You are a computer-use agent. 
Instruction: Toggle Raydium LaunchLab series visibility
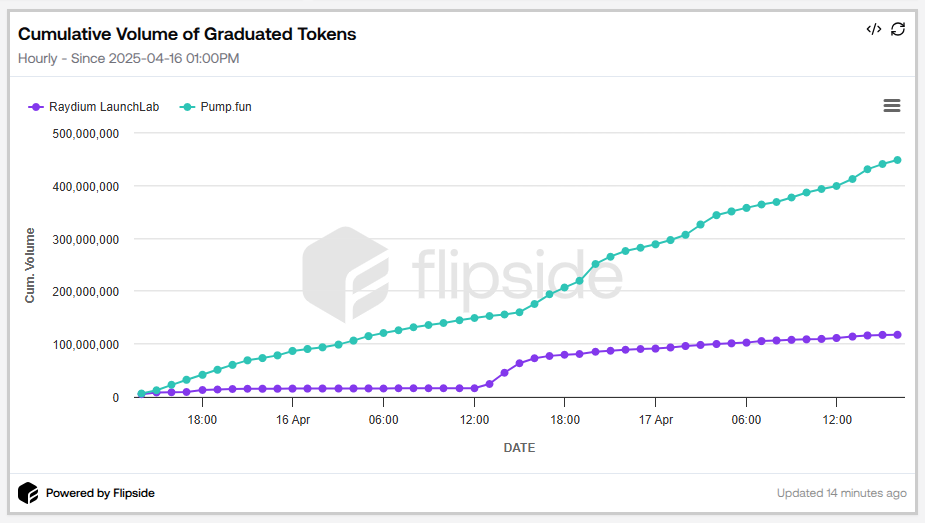point(104,107)
